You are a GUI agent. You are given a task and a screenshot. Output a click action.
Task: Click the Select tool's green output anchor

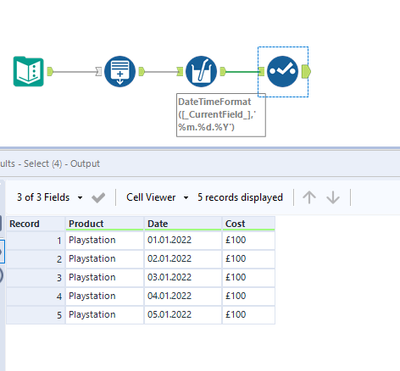(x=306, y=71)
